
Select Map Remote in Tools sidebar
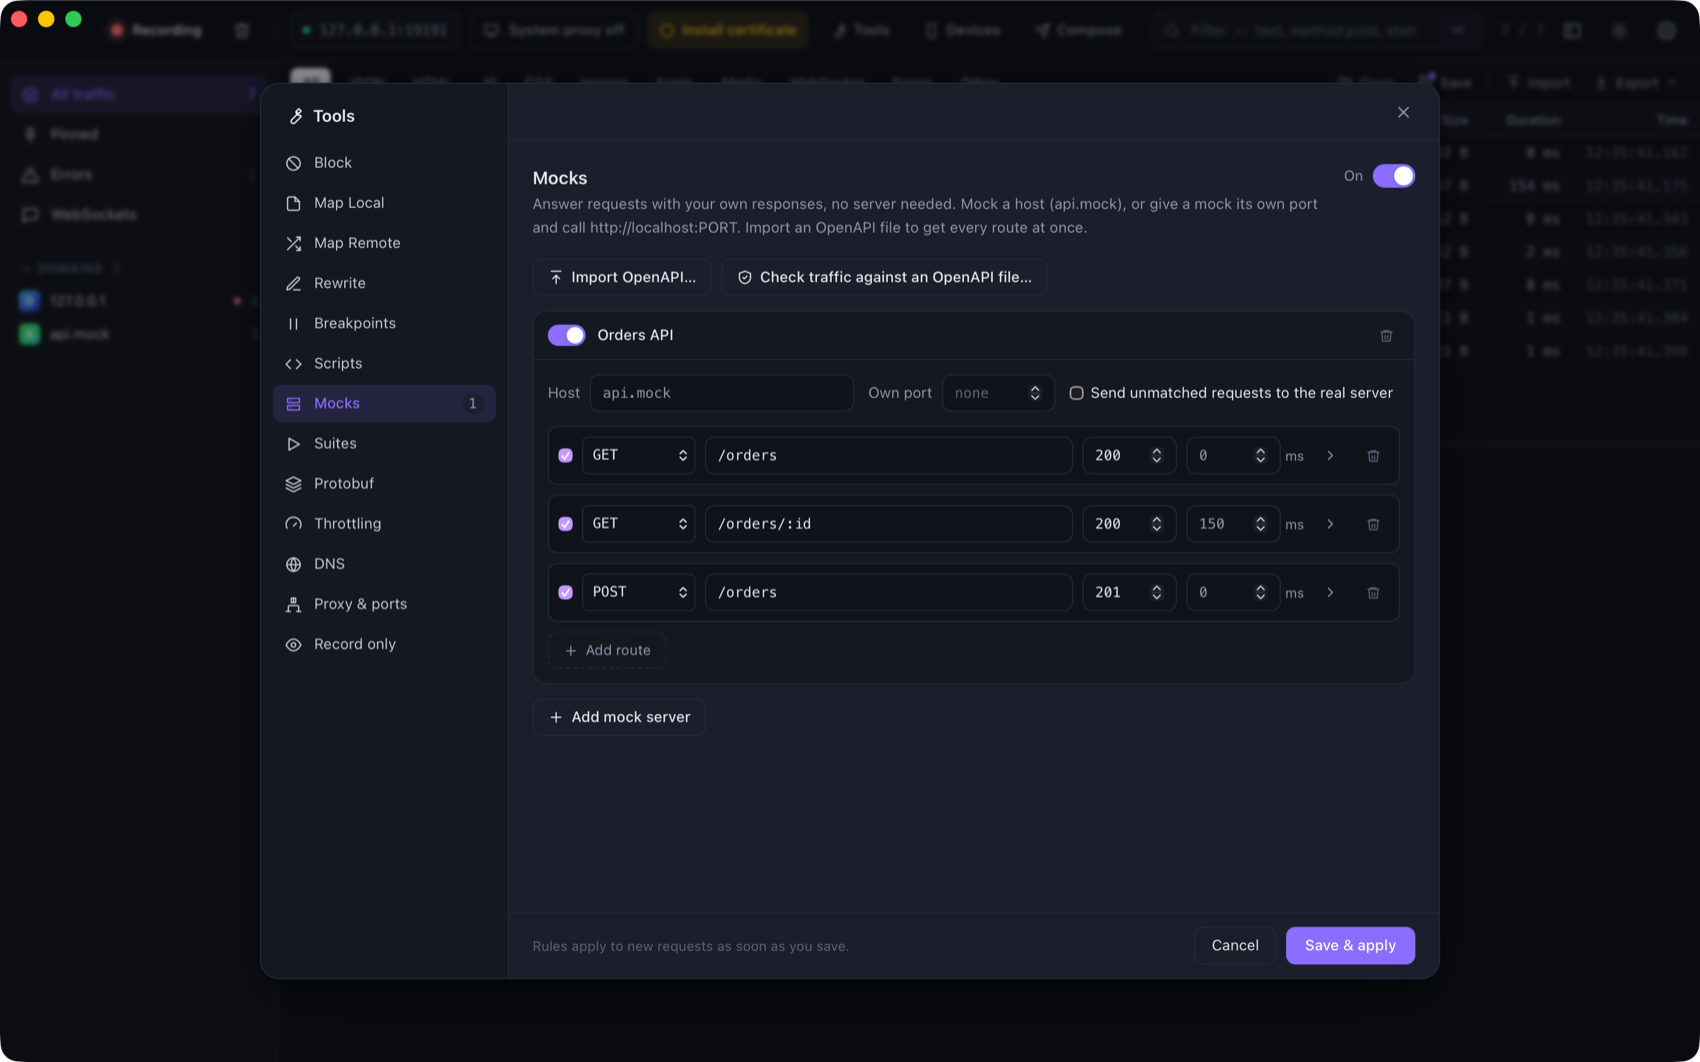(384, 243)
